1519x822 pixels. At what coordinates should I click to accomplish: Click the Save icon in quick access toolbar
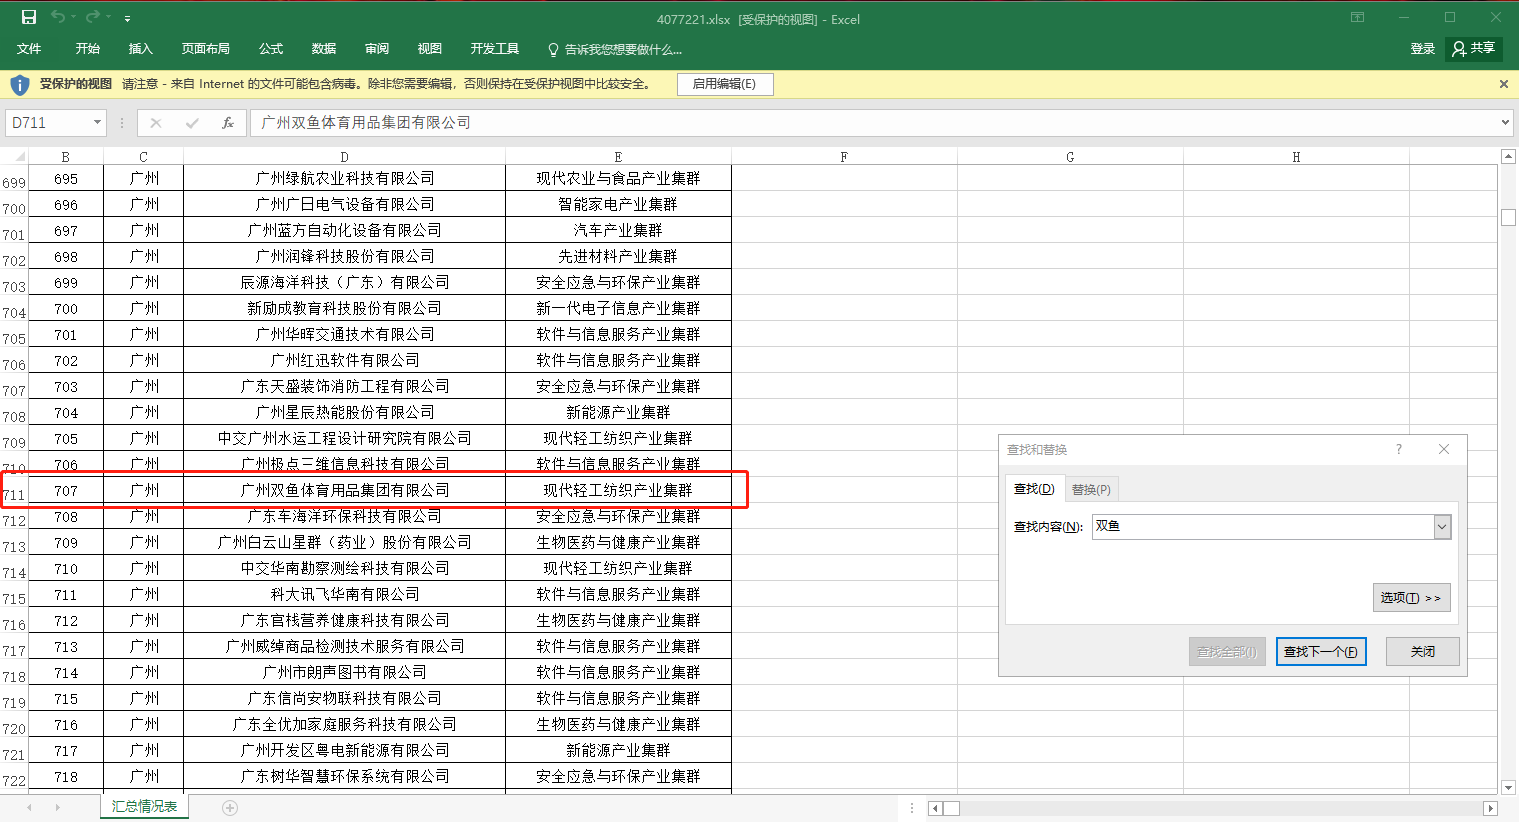[29, 17]
